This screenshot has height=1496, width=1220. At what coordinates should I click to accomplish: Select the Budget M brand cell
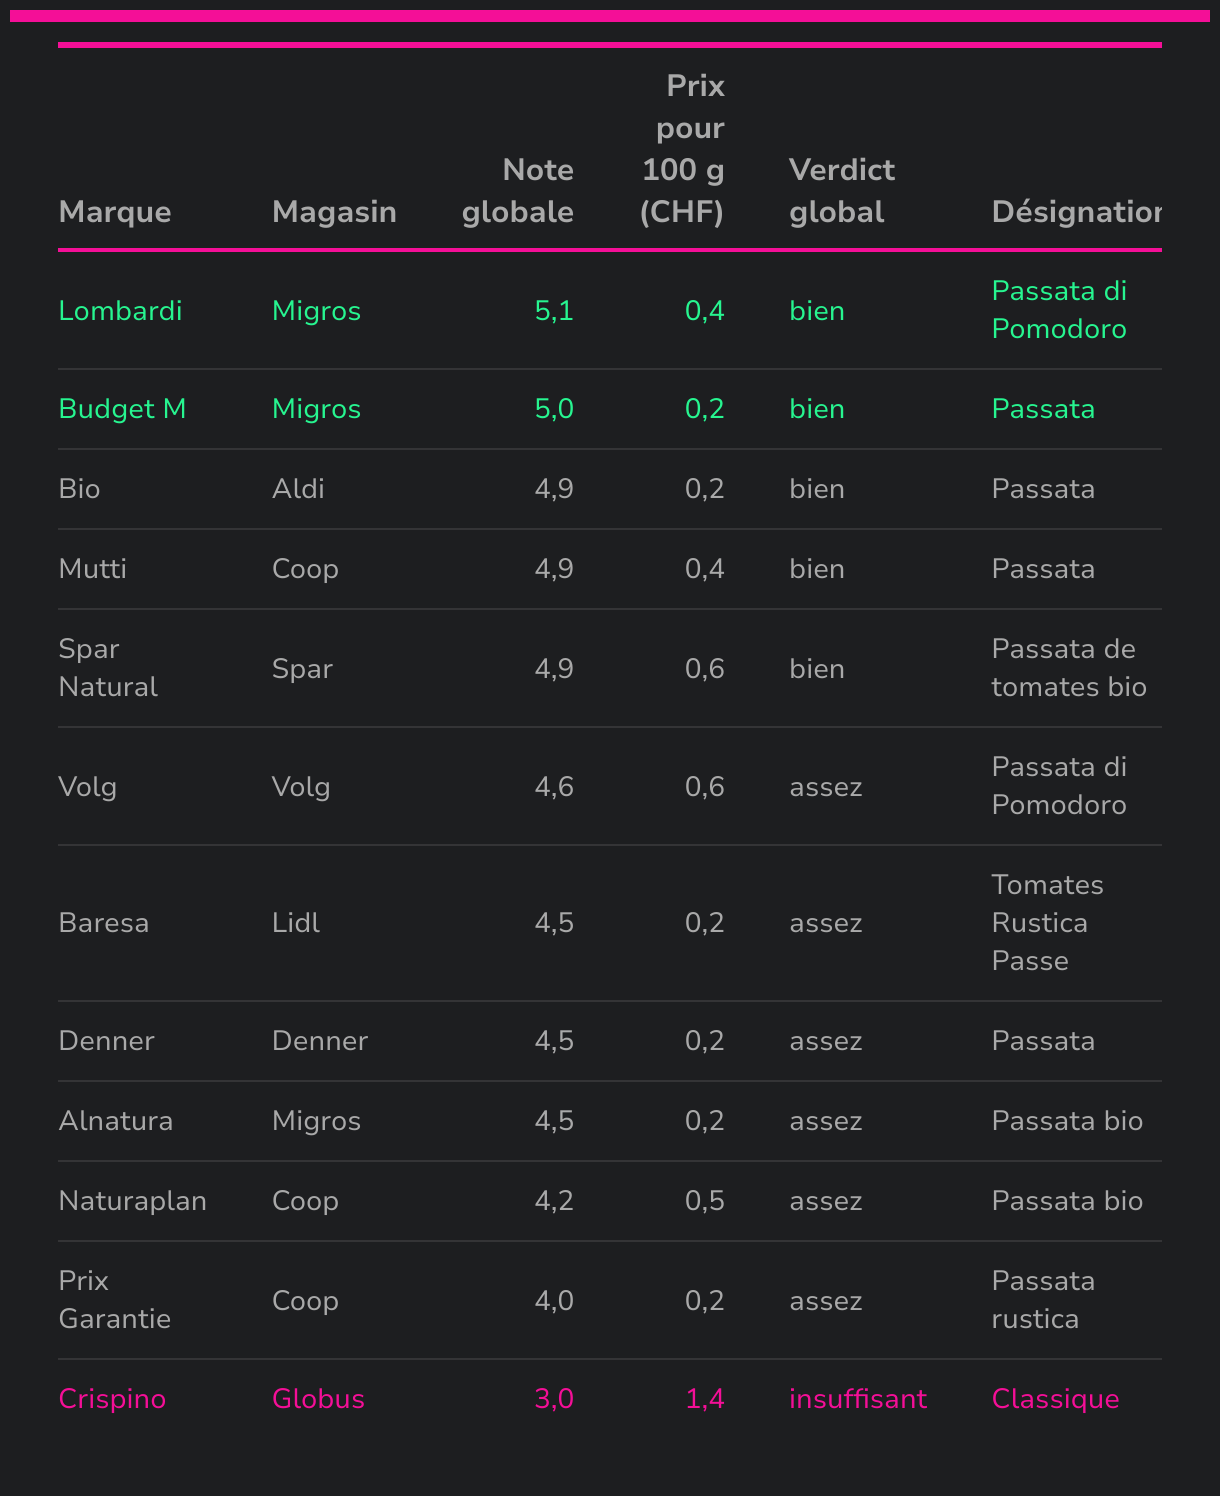pos(123,409)
